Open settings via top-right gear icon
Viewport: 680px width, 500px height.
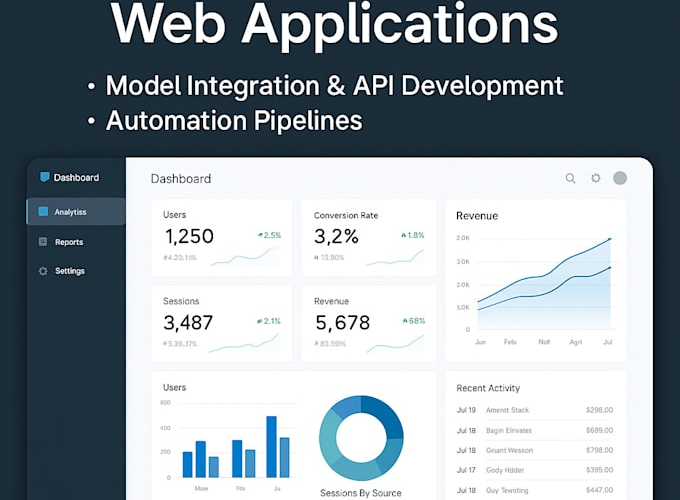click(596, 179)
